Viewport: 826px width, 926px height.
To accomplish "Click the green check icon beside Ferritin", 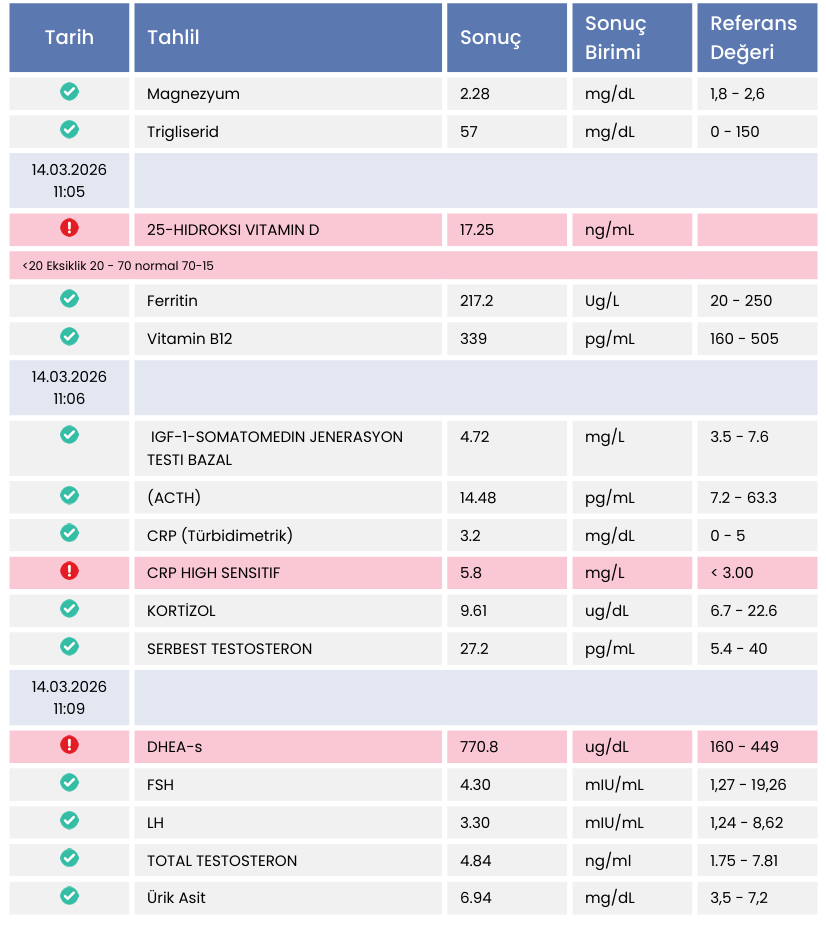I will [69, 299].
